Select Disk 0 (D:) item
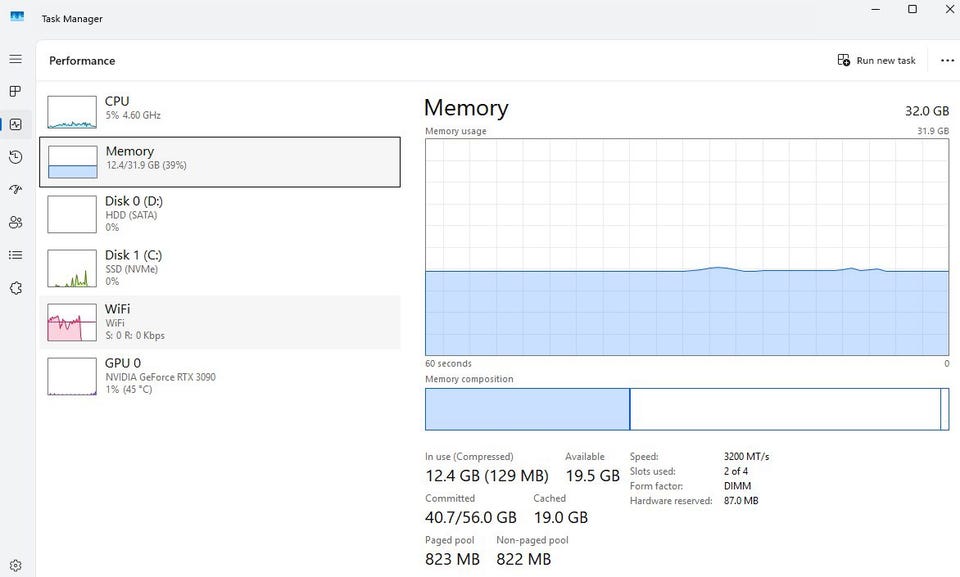Image resolution: width=960 pixels, height=577 pixels. 220,214
